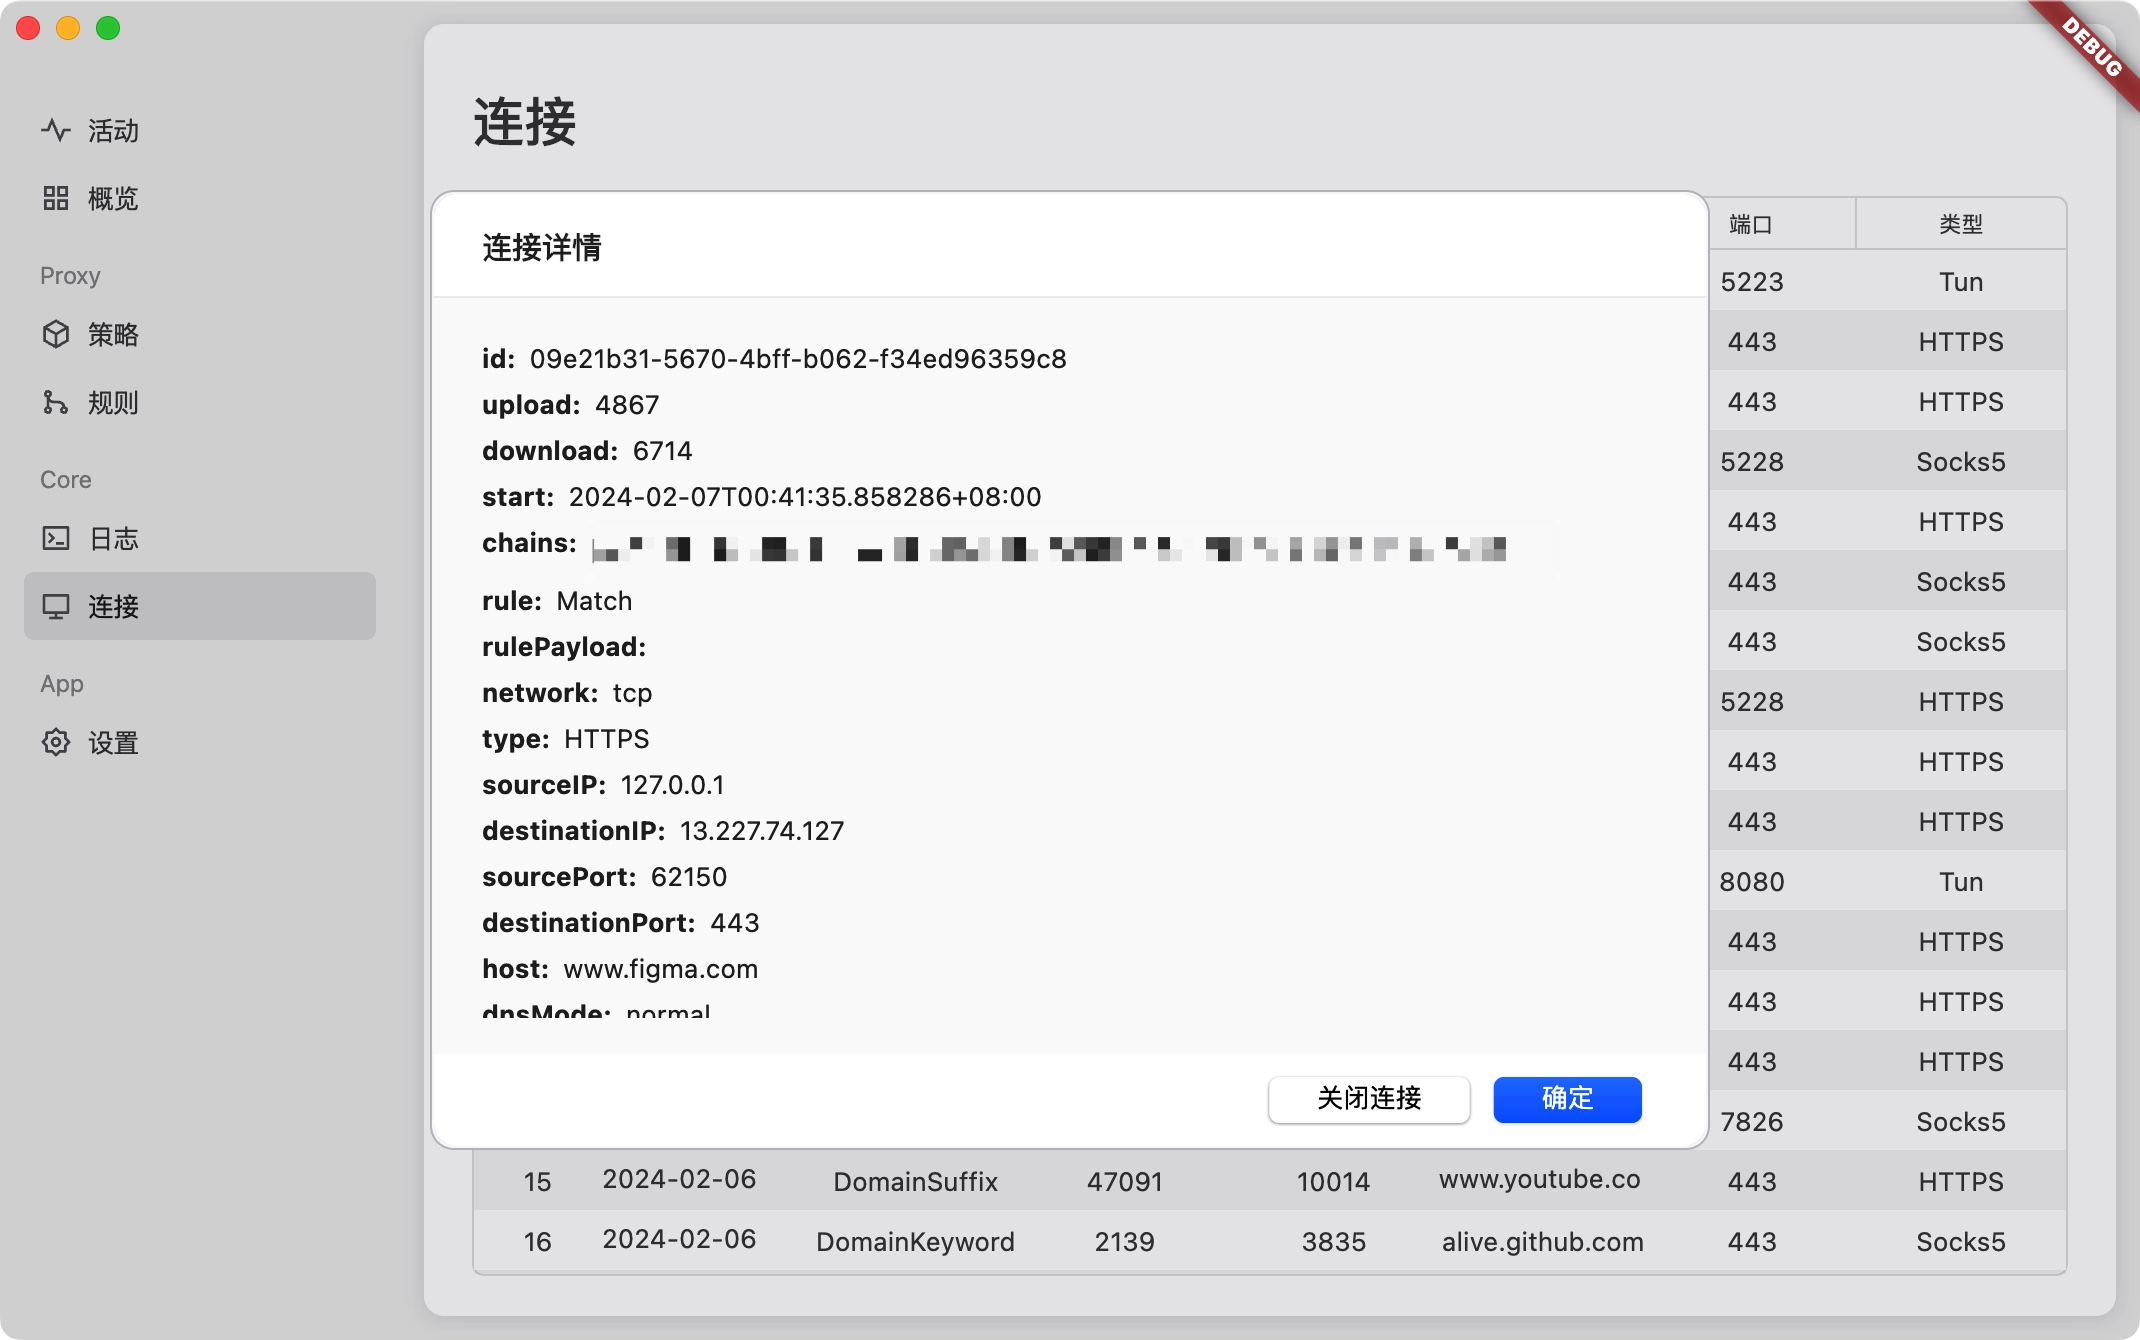Viewport: 2140px width, 1340px height.
Task: Click the Connections monitor icon
Action: (56, 606)
